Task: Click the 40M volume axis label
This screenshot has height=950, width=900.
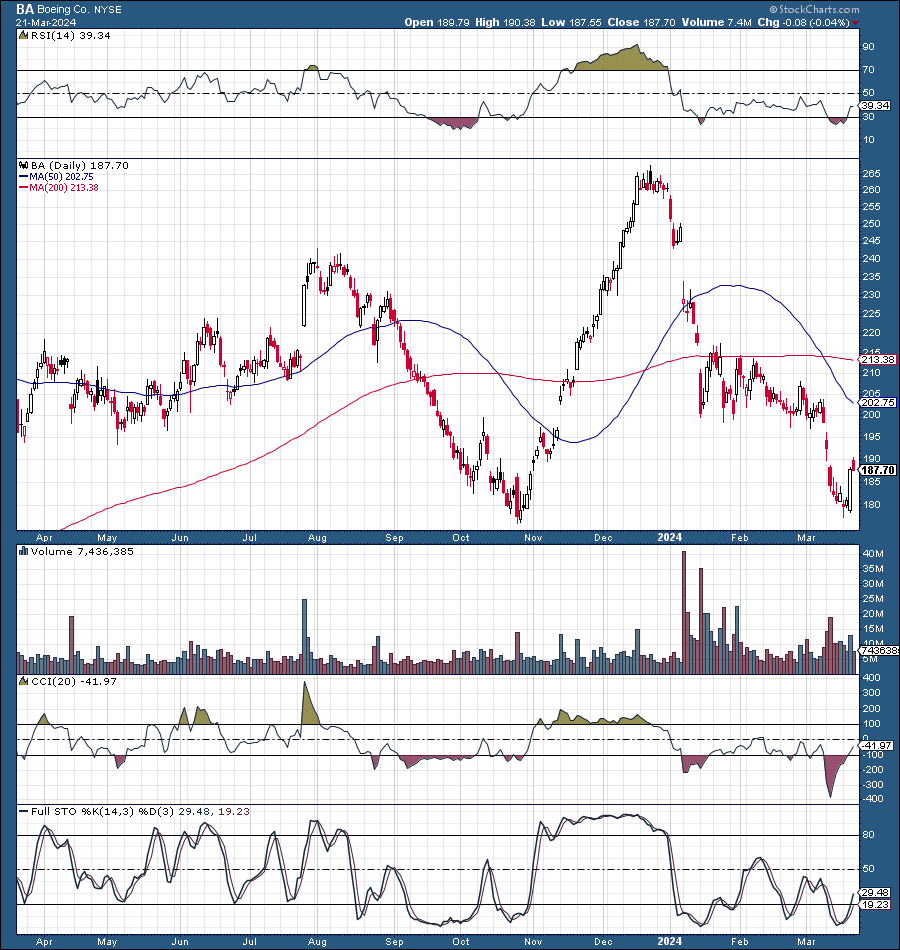Action: (873, 554)
